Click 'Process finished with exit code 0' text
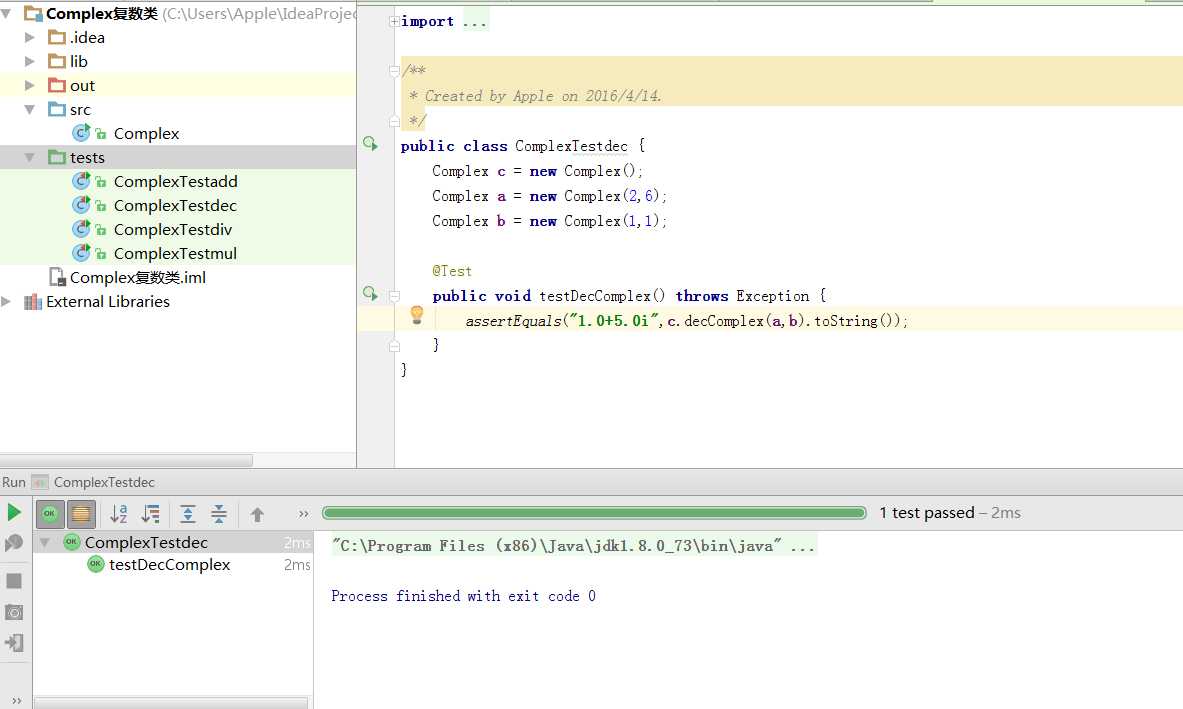This screenshot has height=709, width=1183. 463,596
